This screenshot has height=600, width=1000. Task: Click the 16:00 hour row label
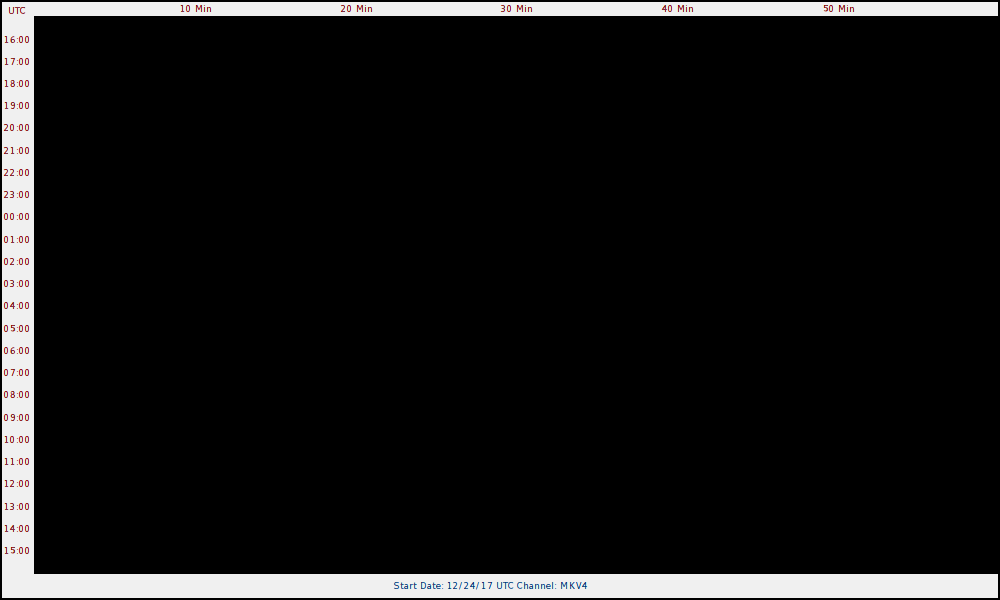click(x=17, y=40)
